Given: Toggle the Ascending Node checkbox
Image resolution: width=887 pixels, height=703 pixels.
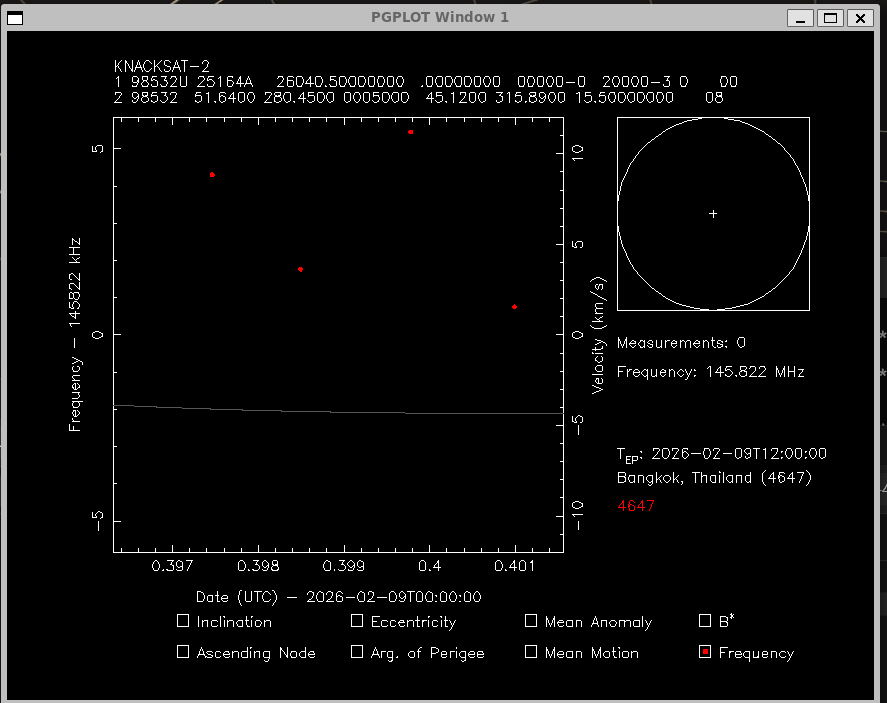Looking at the screenshot, I should pos(183,652).
